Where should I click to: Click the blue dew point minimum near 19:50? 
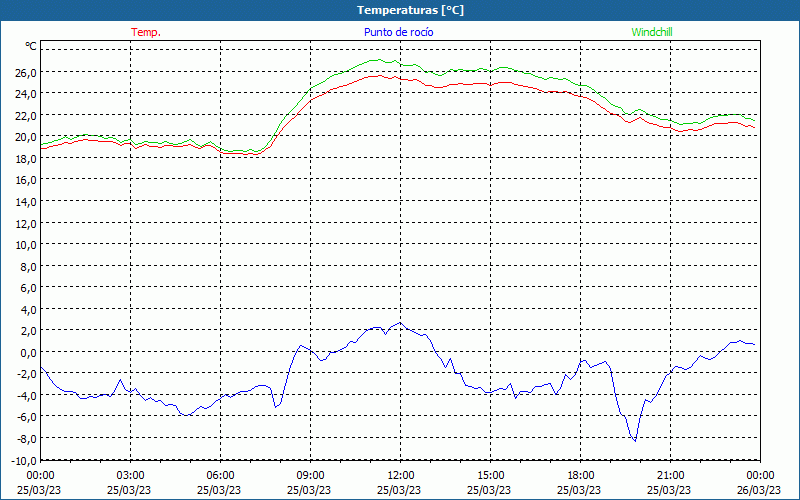pyautogui.click(x=635, y=441)
